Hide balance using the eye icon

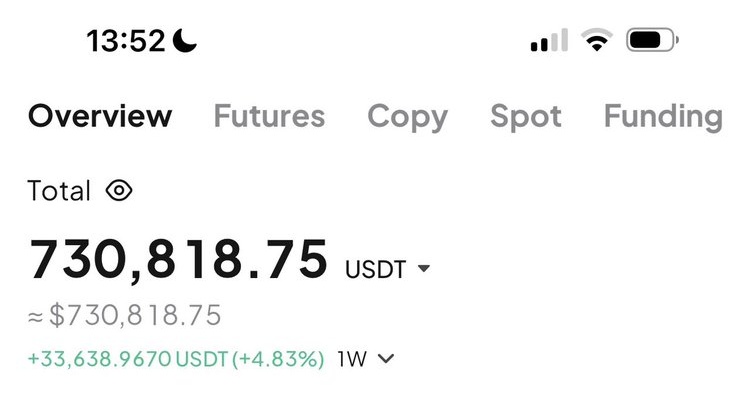pos(119,190)
